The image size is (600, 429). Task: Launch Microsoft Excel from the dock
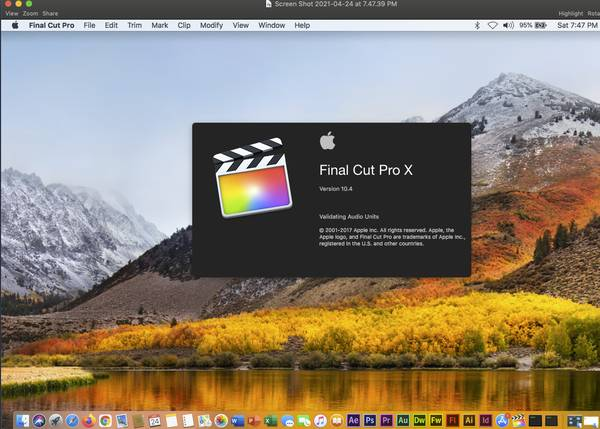[x=270, y=421]
